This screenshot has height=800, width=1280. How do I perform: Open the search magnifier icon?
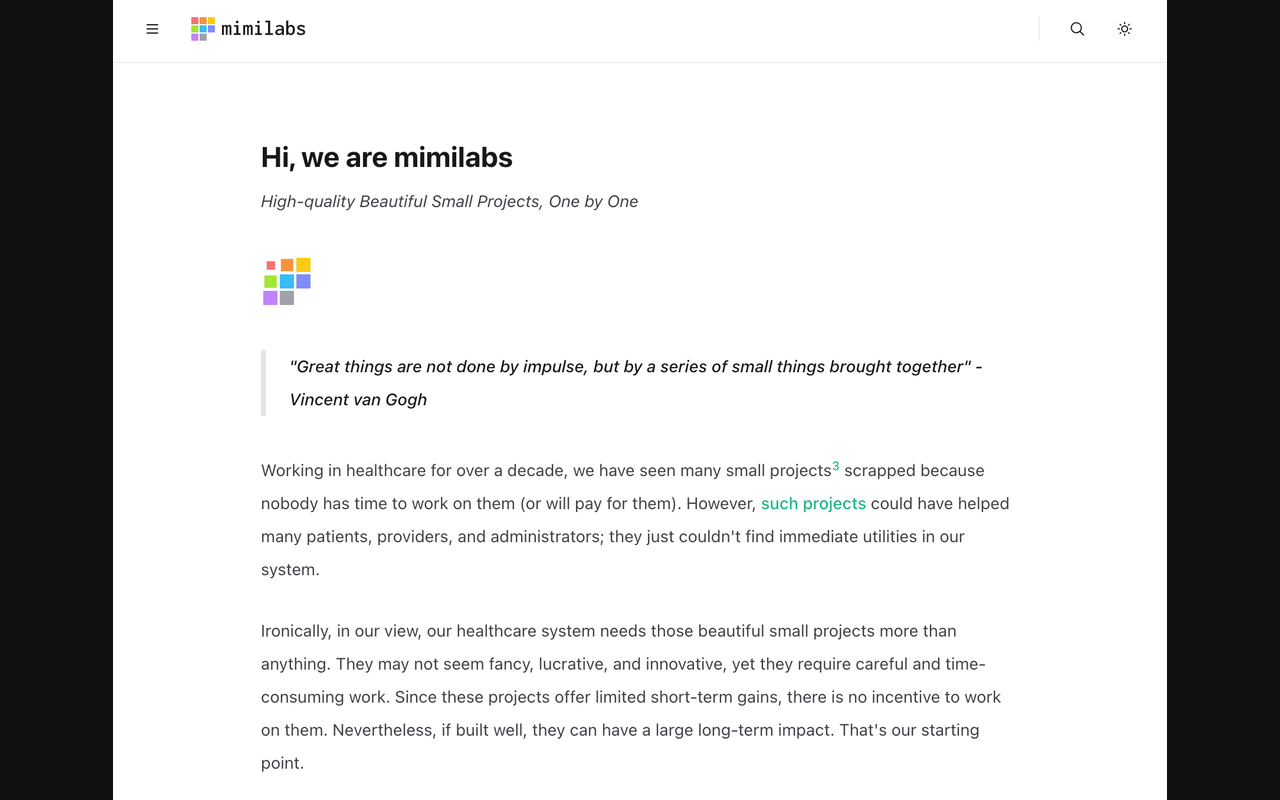tap(1077, 29)
